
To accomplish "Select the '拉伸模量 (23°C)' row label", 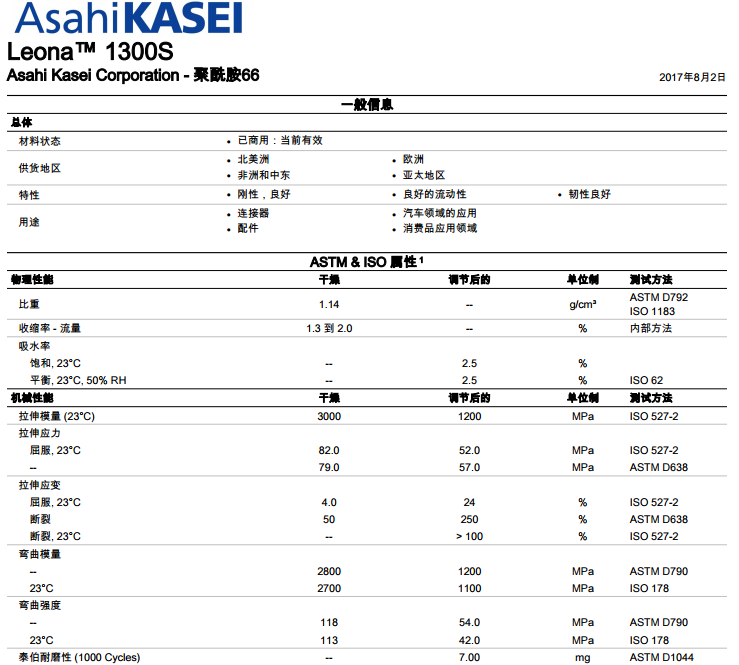I will [x=57, y=416].
